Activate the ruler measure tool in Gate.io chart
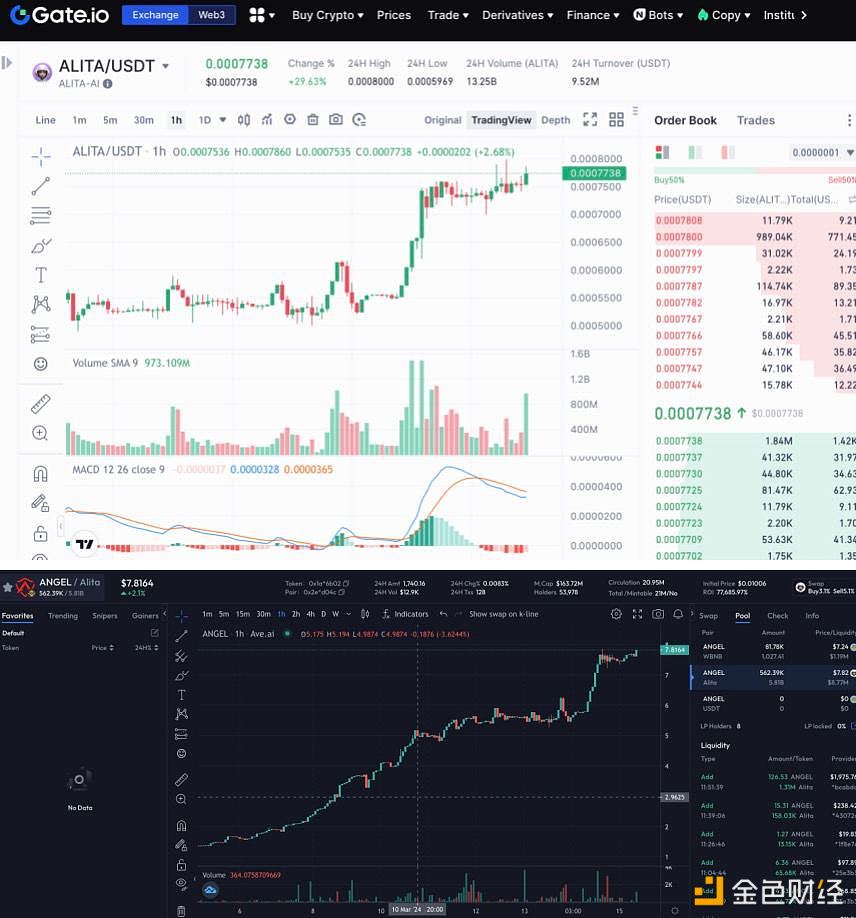The image size is (856, 918). [40, 404]
